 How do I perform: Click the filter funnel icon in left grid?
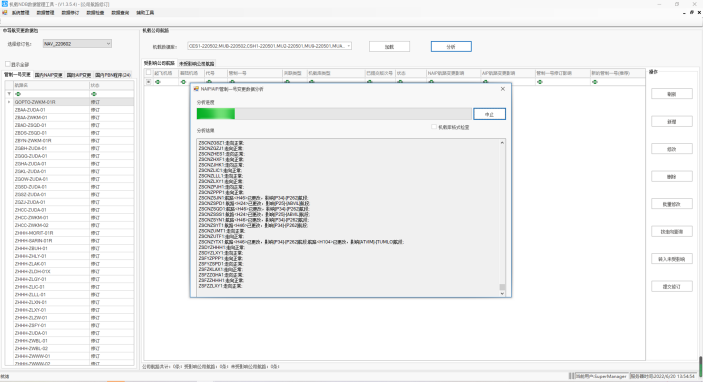tap(9, 94)
